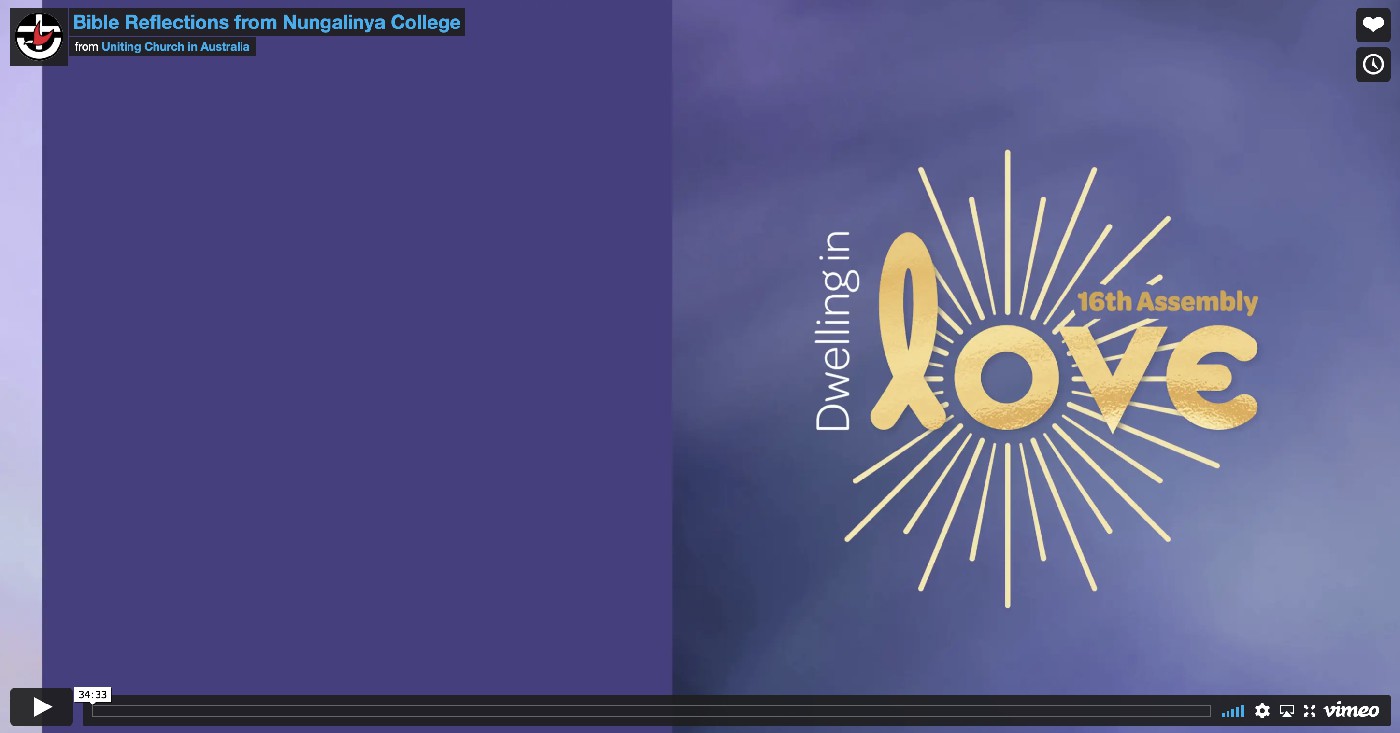Enter fullscreen mode
This screenshot has height=733, width=1400.
(1309, 710)
